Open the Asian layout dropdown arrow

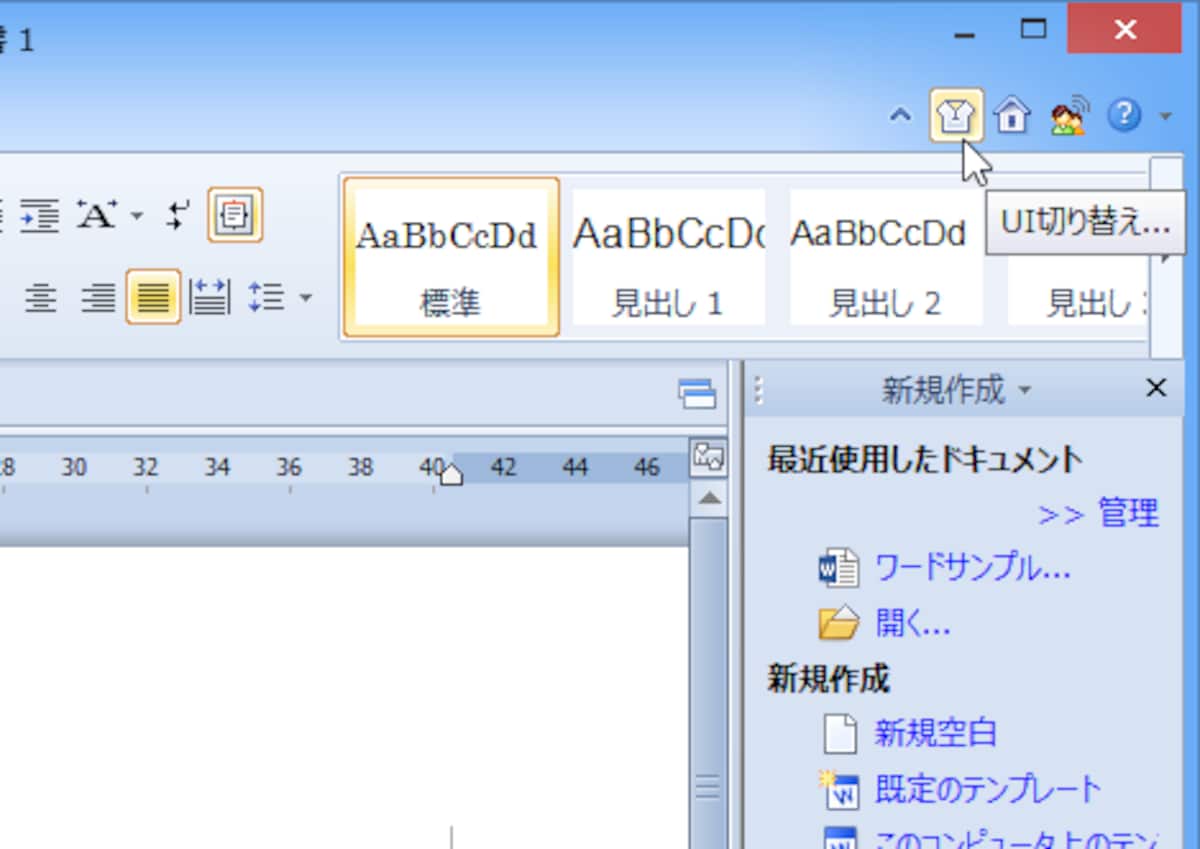point(137,215)
